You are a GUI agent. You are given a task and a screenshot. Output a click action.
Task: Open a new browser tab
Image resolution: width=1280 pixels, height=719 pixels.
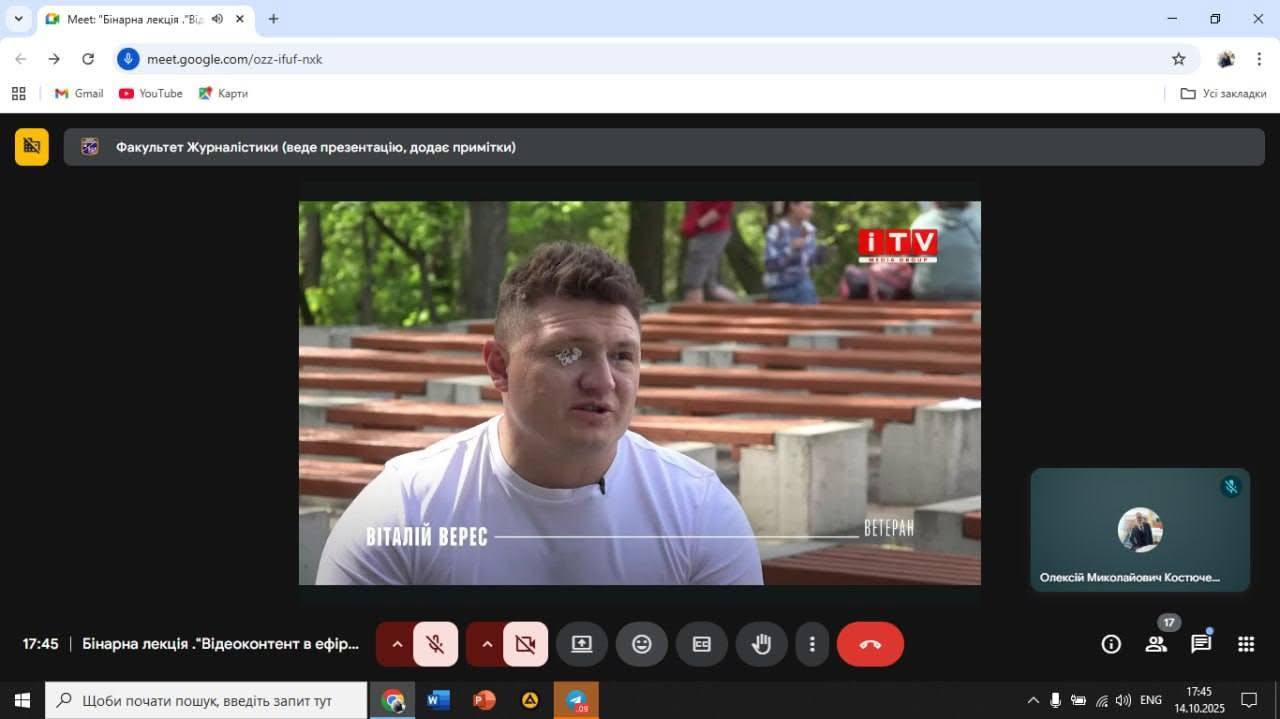(273, 19)
